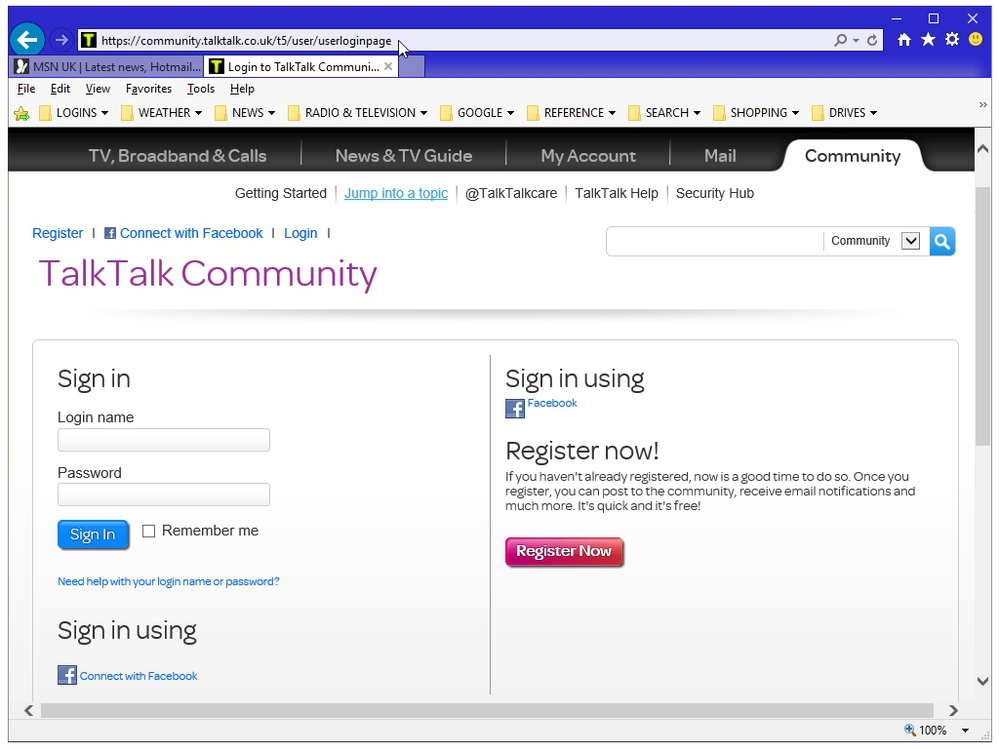Image resolution: width=999 pixels, height=749 pixels.
Task: Click the vertical scrollbar down arrow
Action: [x=982, y=681]
